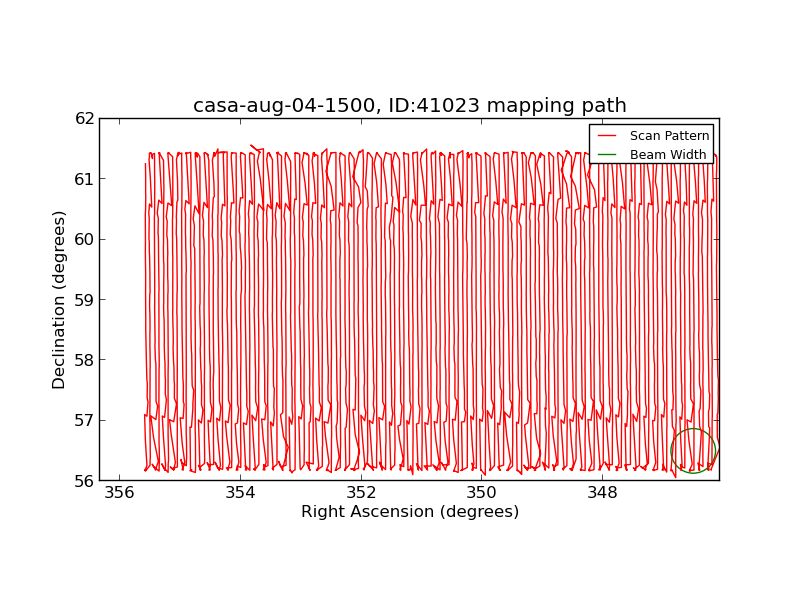This screenshot has height=600, width=800.
Task: Click the y-axis tick label 60
Action: pos(85,239)
